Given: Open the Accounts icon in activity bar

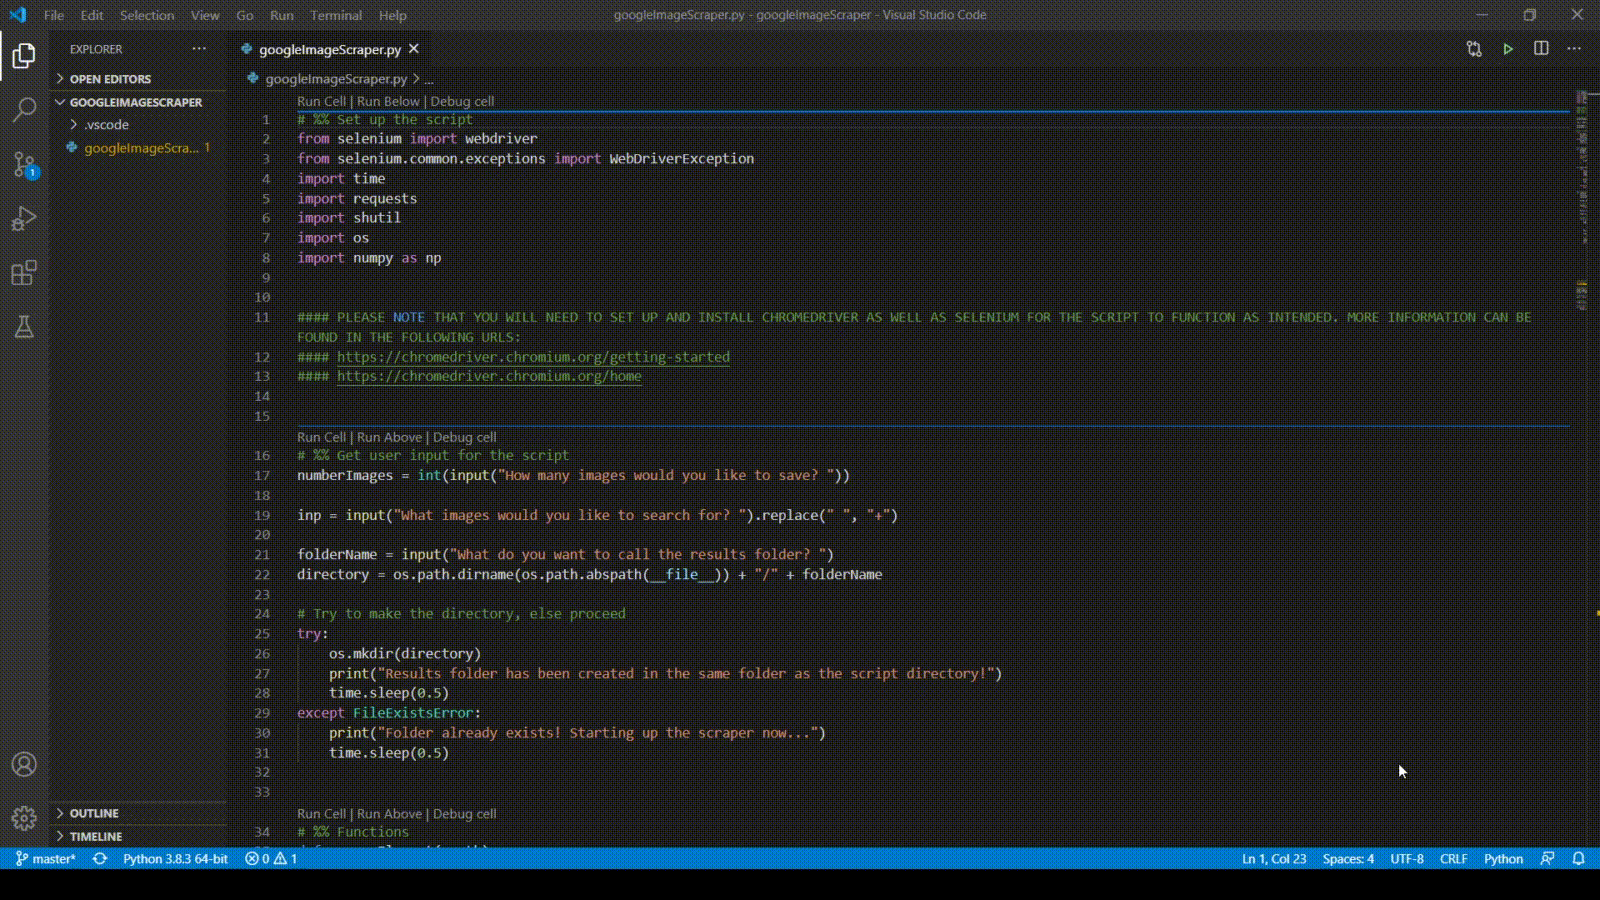Looking at the screenshot, I should (x=24, y=765).
